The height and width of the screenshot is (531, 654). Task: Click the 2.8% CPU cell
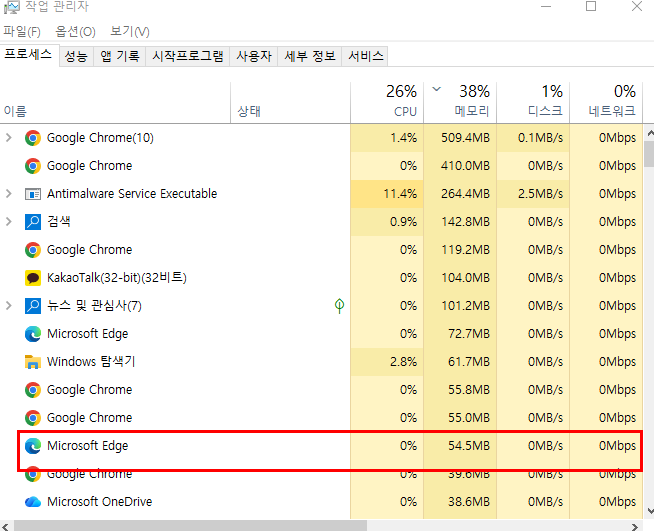click(387, 362)
